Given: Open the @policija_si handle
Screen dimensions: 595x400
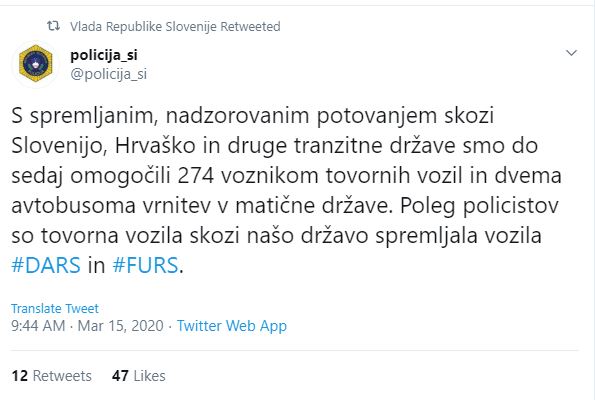Looking at the screenshot, I should coord(109,74).
